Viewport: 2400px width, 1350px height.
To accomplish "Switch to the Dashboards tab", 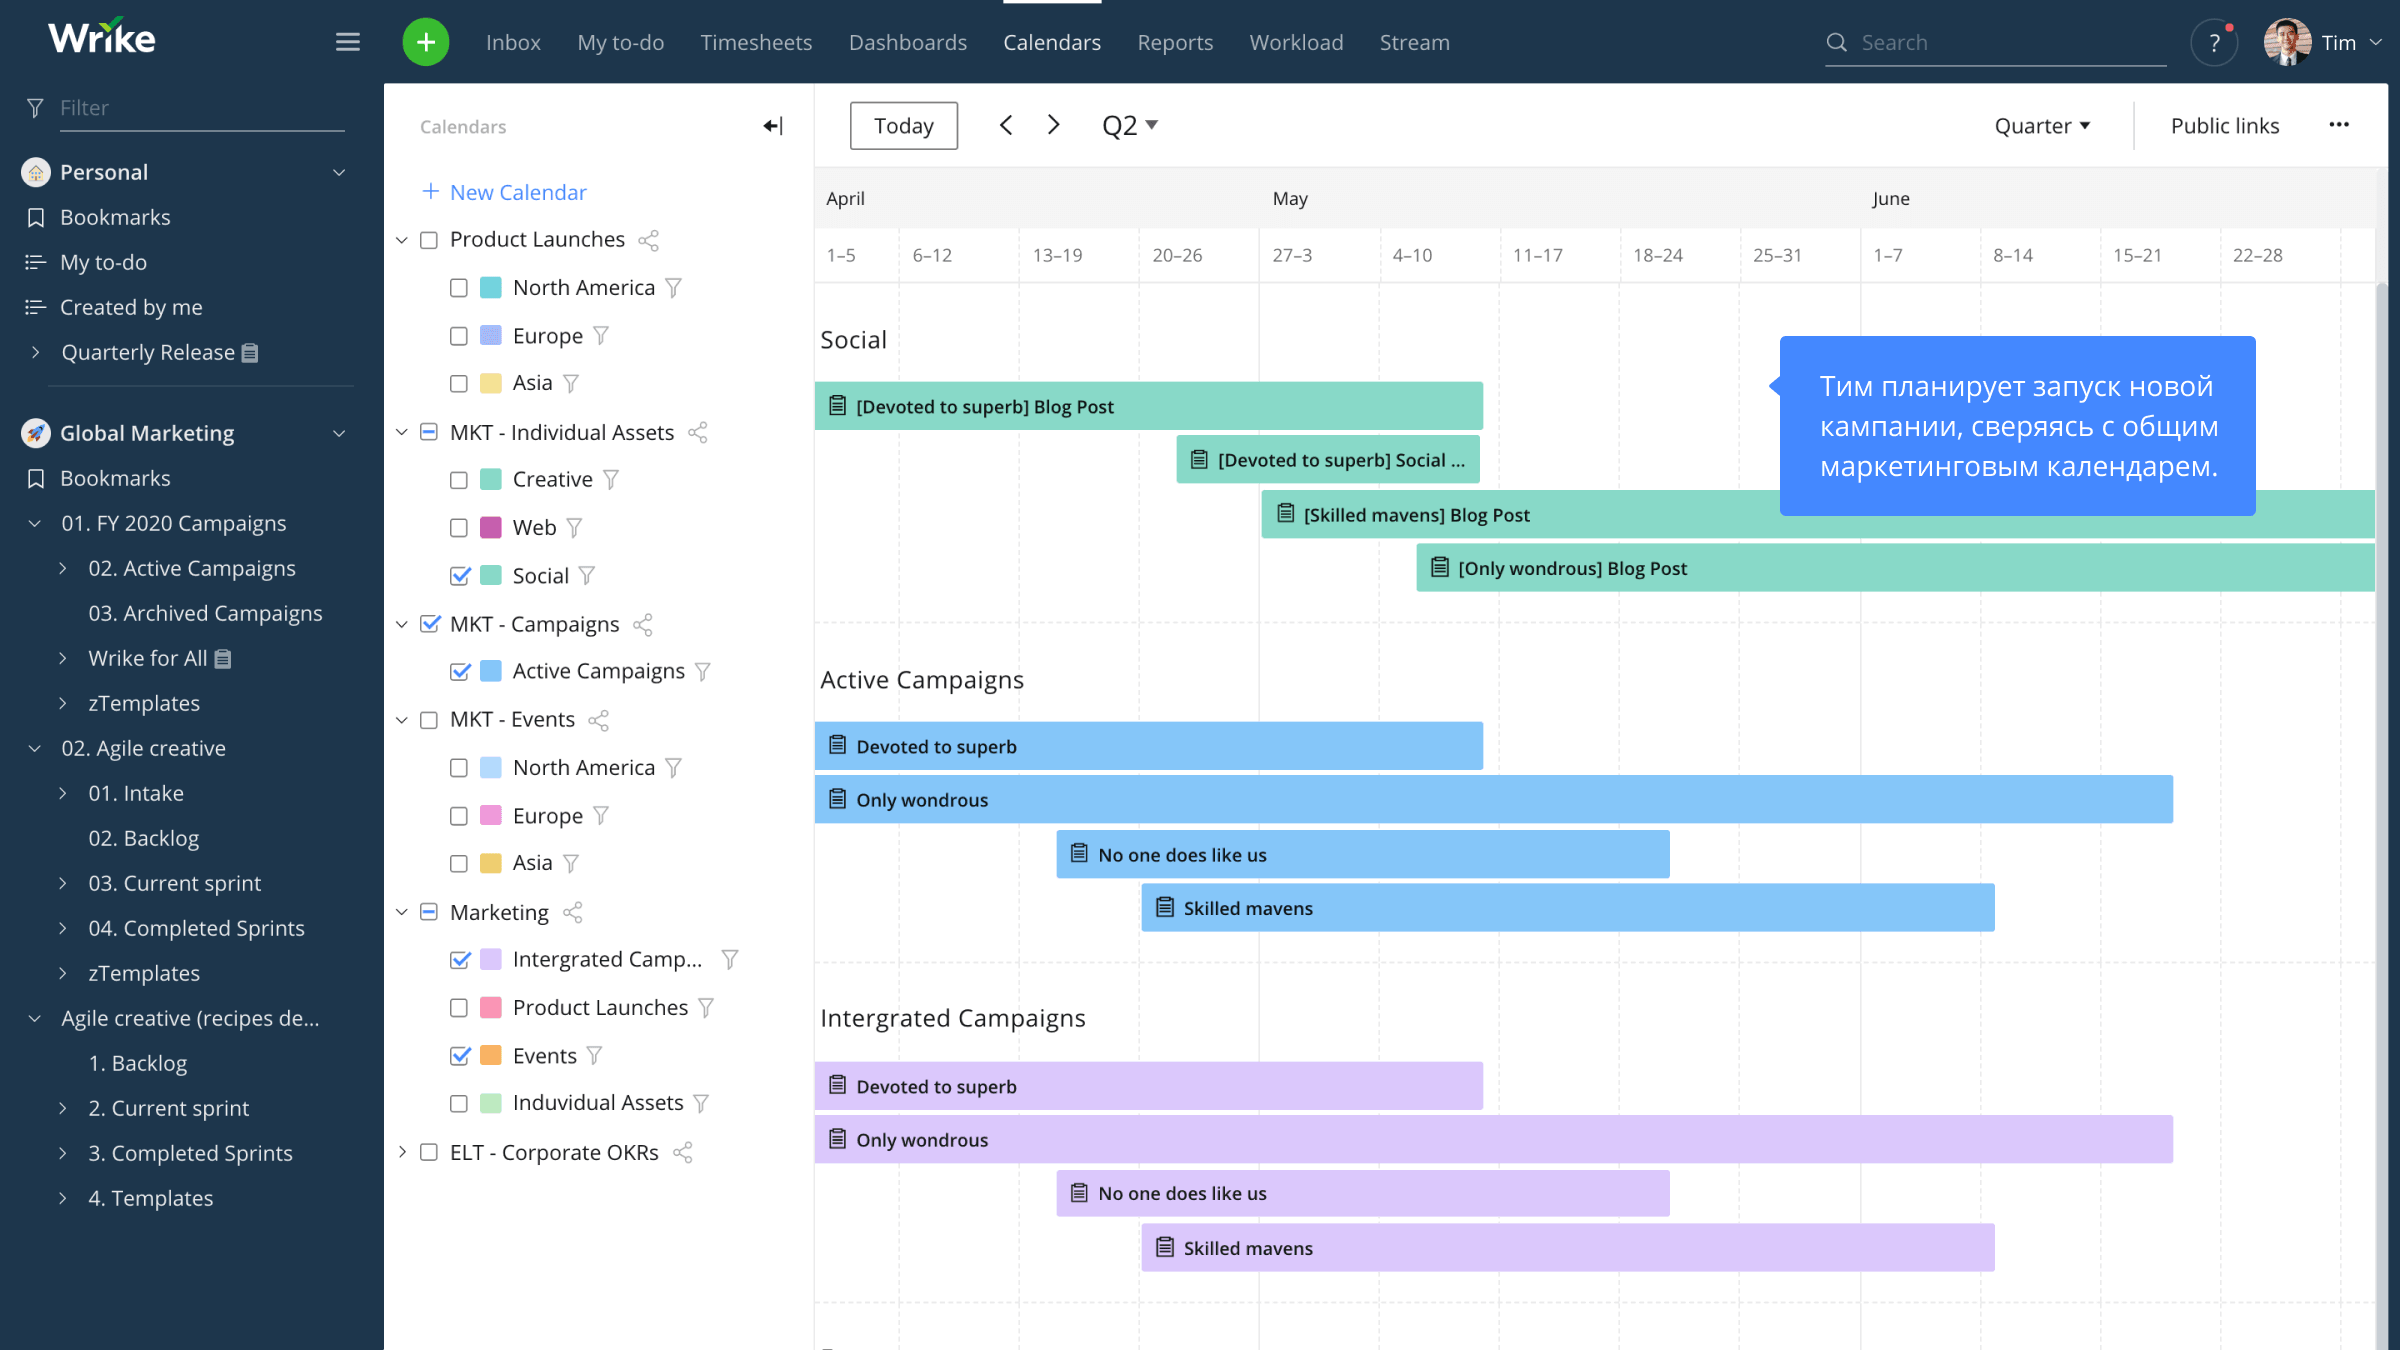I will coord(908,42).
